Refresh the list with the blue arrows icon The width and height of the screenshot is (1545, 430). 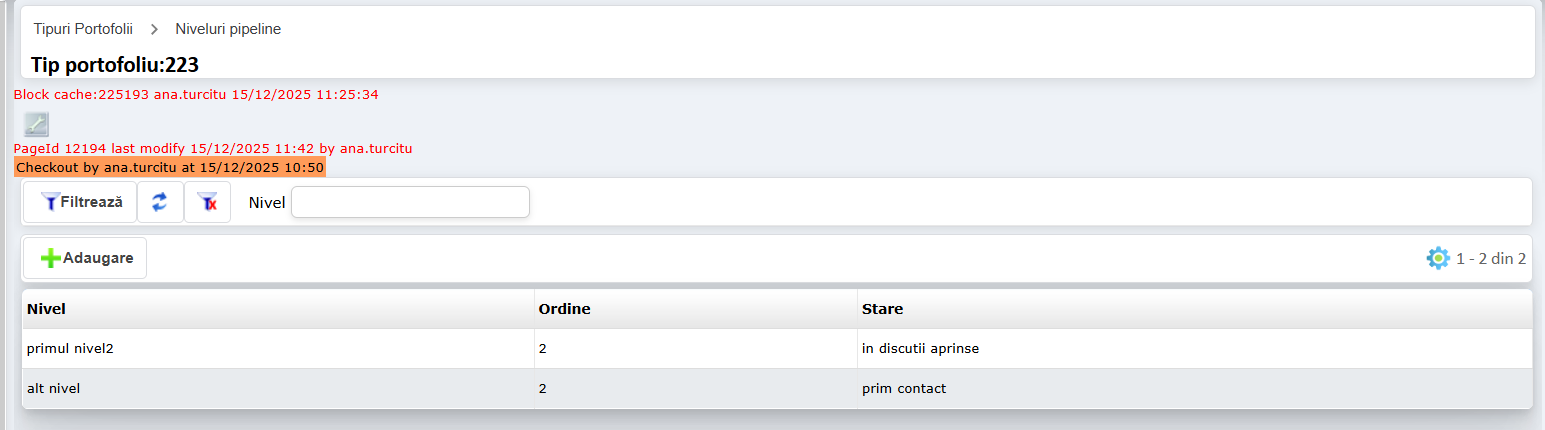click(160, 202)
